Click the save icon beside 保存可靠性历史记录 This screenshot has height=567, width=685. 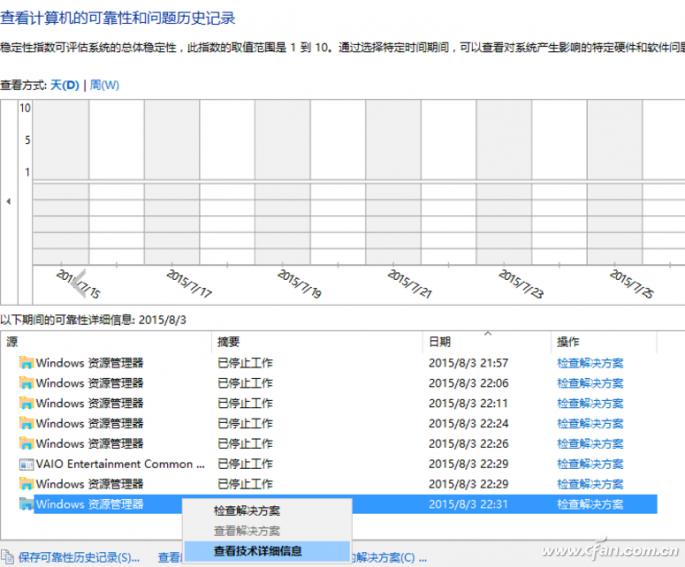[x=7, y=557]
